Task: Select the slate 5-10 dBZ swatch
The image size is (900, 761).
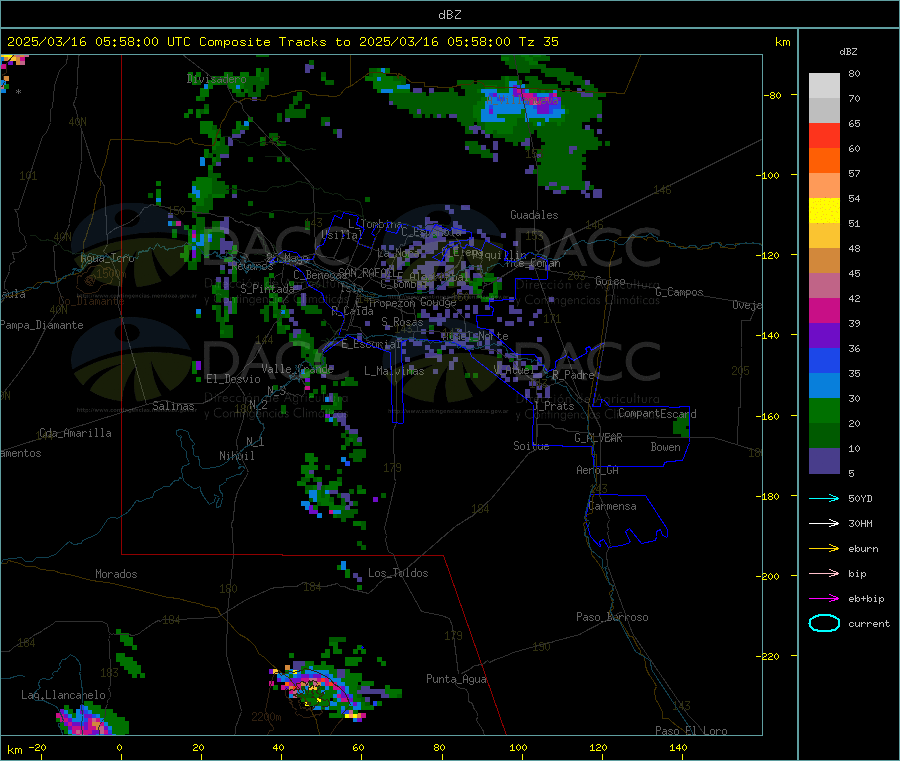Action: 824,461
